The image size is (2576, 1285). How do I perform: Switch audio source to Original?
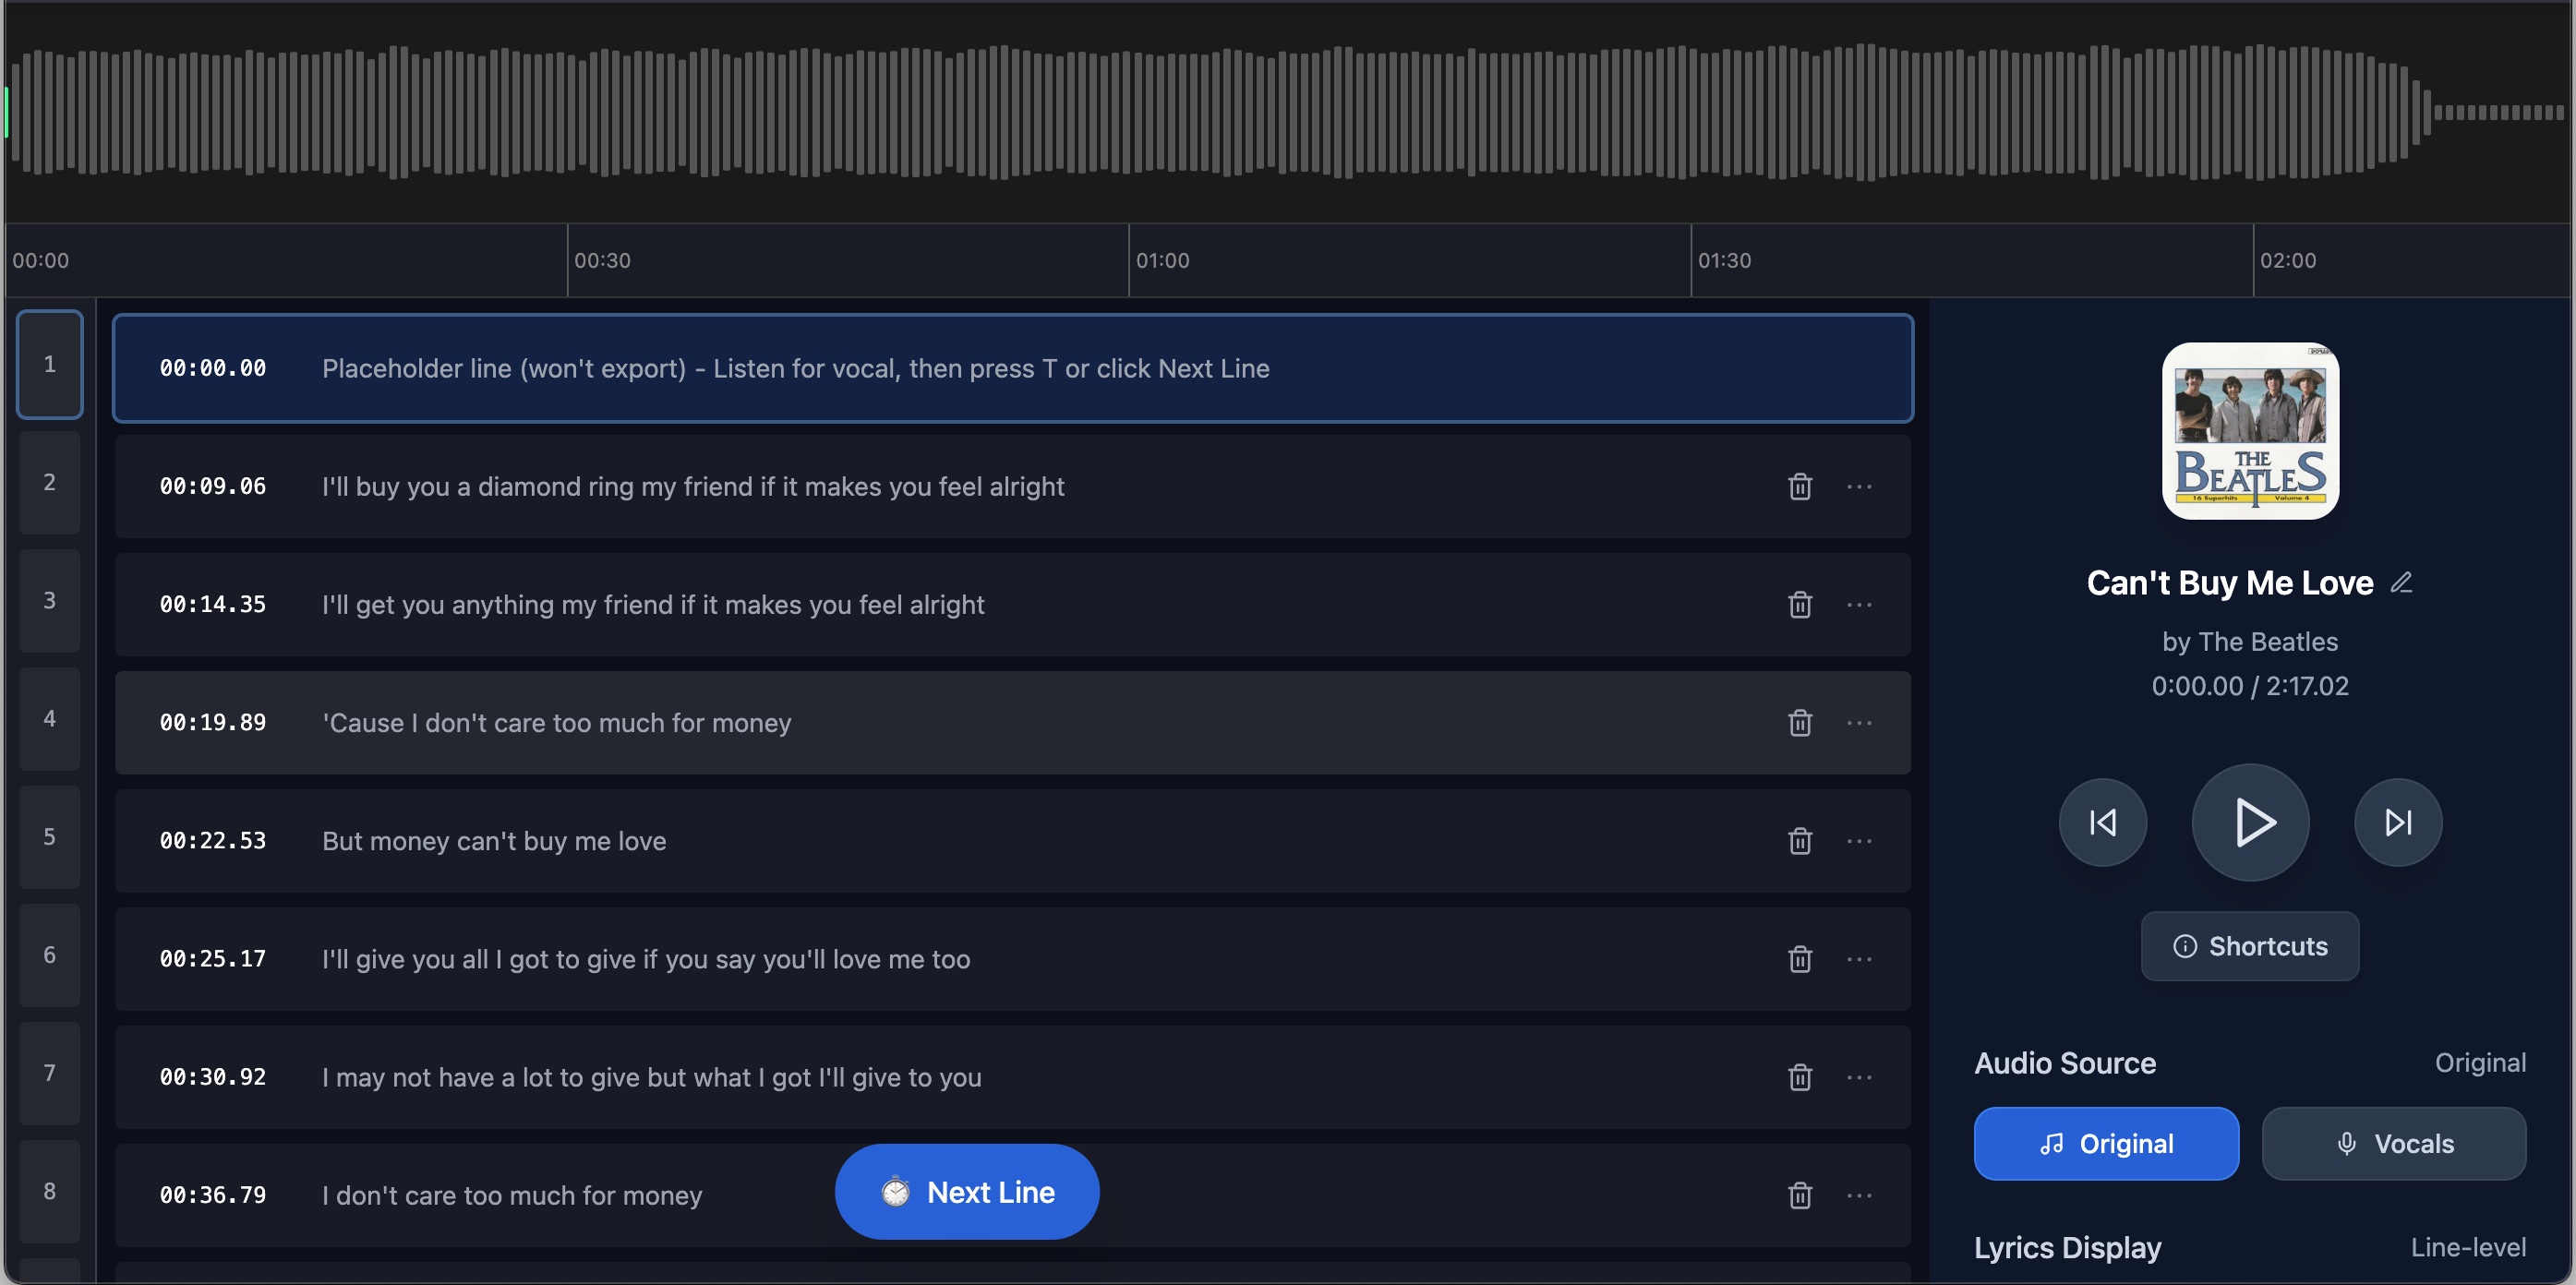(x=2106, y=1143)
